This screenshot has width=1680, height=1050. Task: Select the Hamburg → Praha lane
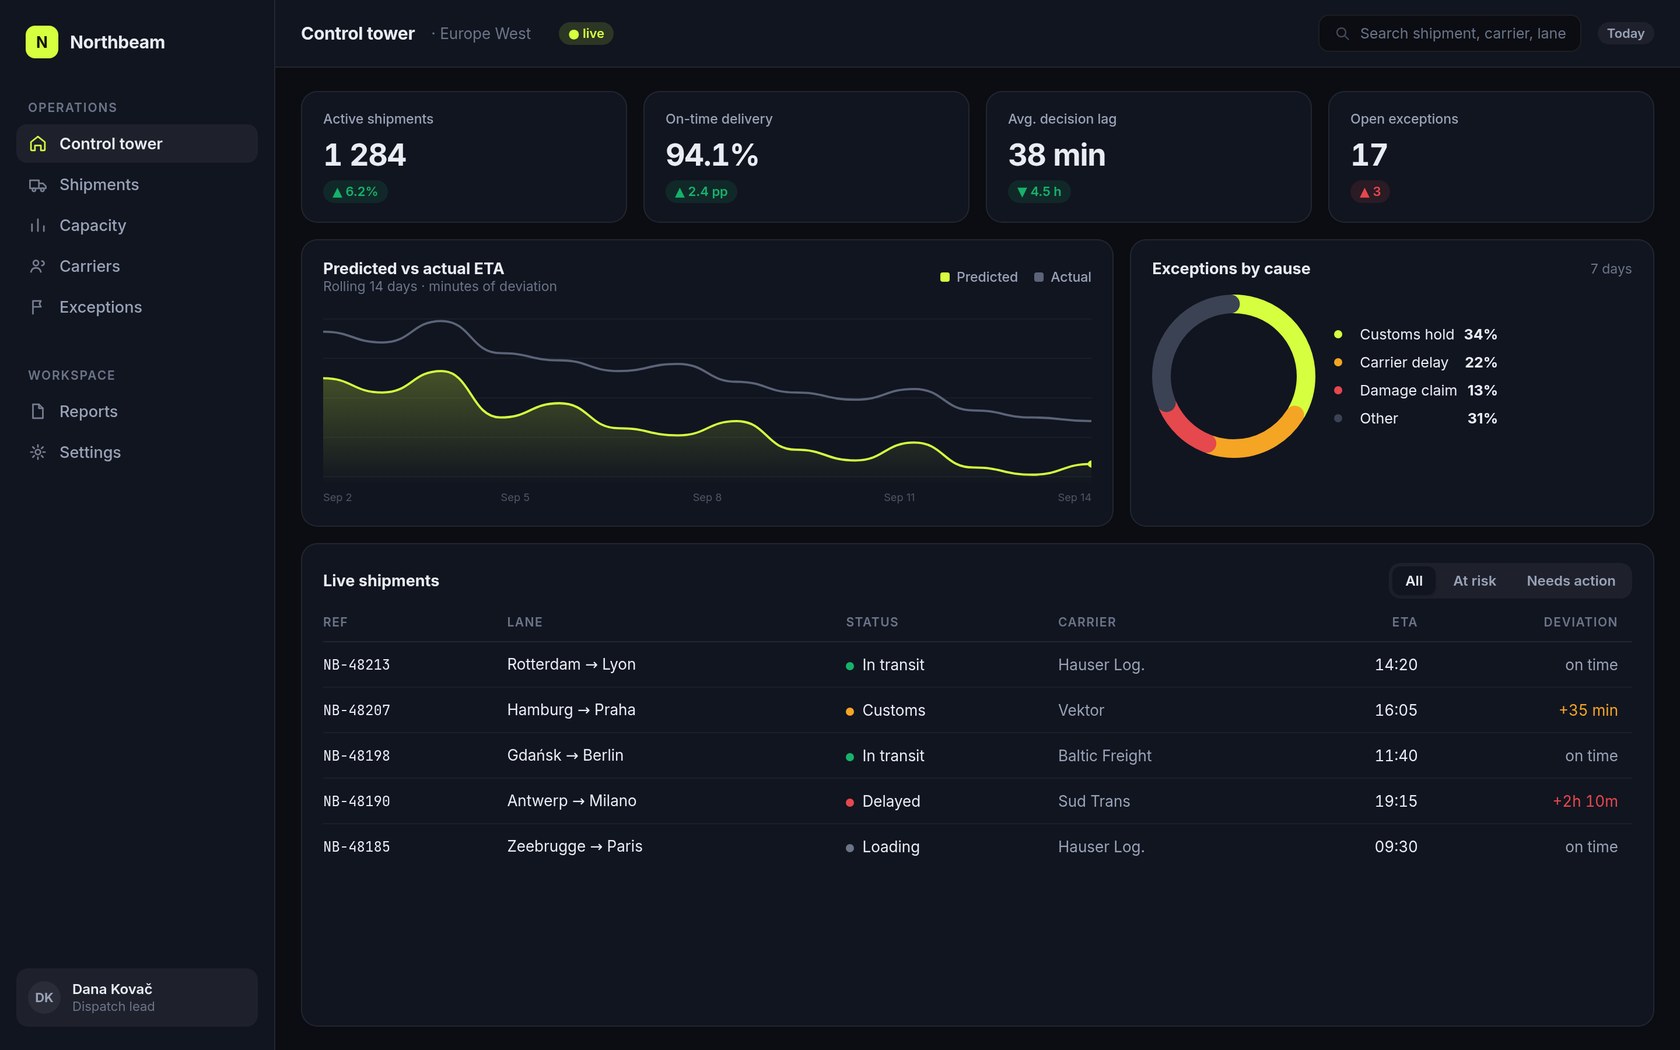pyautogui.click(x=571, y=710)
